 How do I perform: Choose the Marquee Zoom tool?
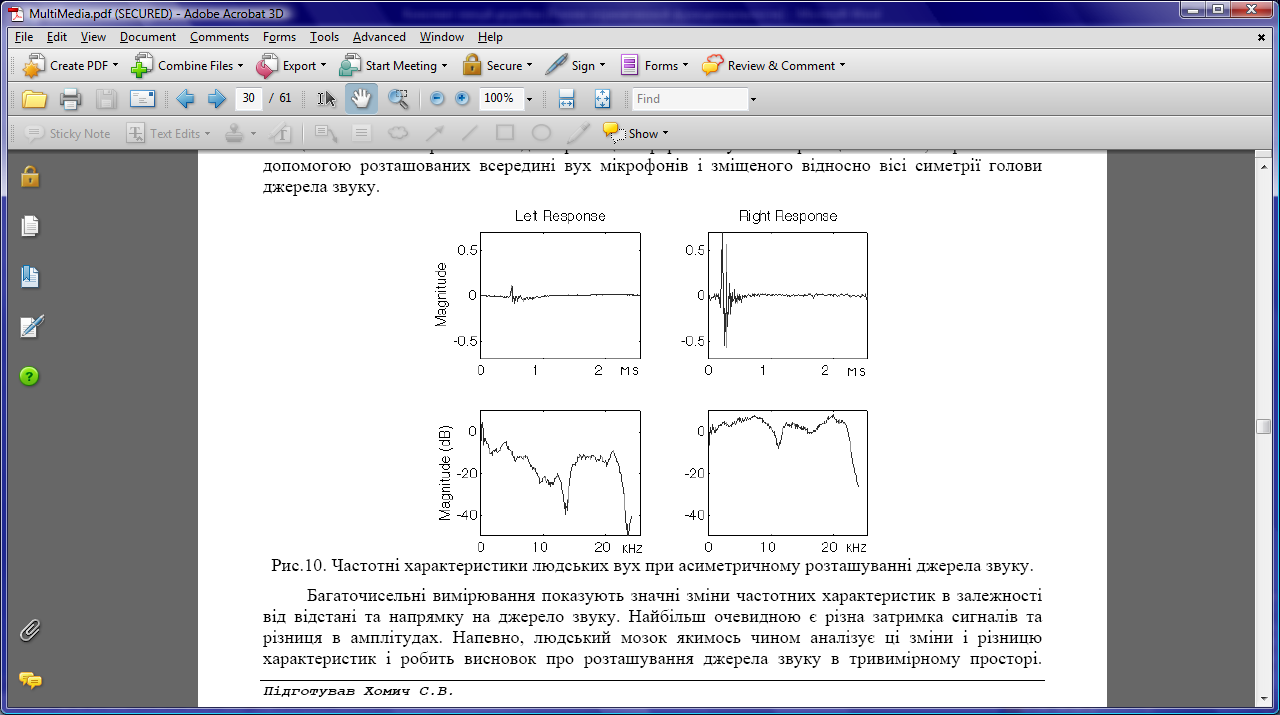pos(398,99)
